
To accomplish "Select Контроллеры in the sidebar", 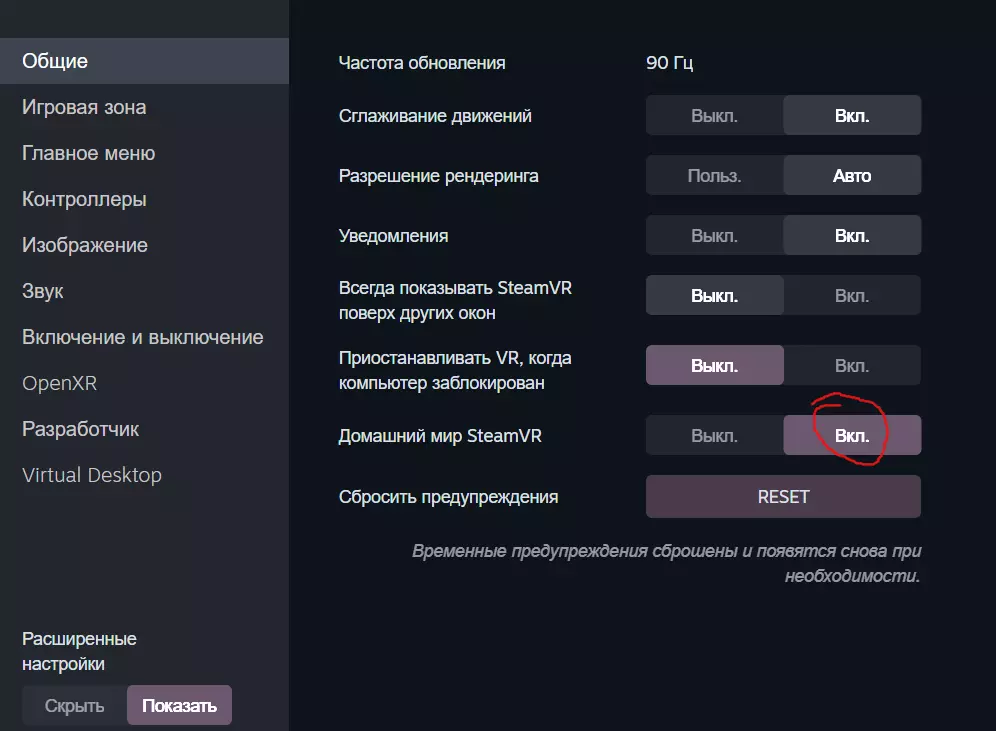I will (84, 199).
